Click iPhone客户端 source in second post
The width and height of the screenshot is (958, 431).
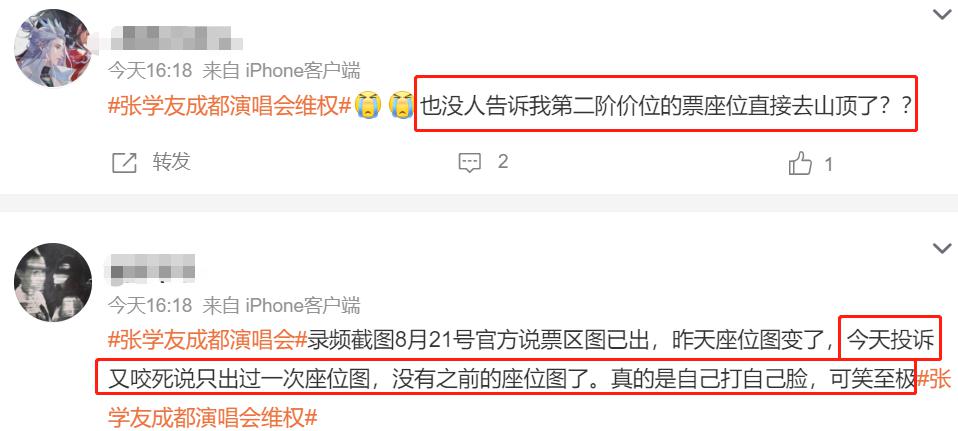coord(303,304)
